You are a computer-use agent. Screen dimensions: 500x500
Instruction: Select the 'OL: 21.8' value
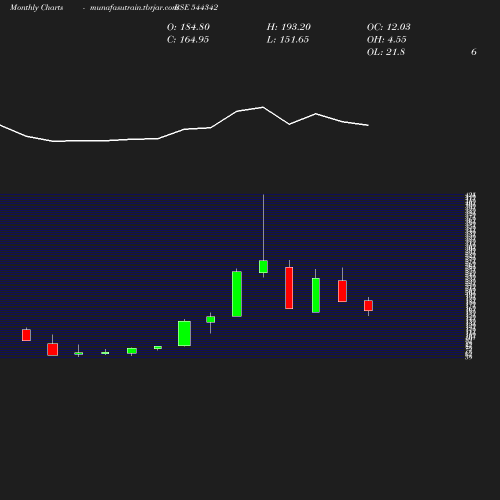point(386,52)
